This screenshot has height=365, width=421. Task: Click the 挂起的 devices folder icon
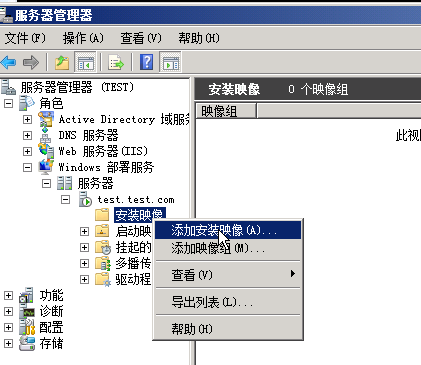coord(103,247)
